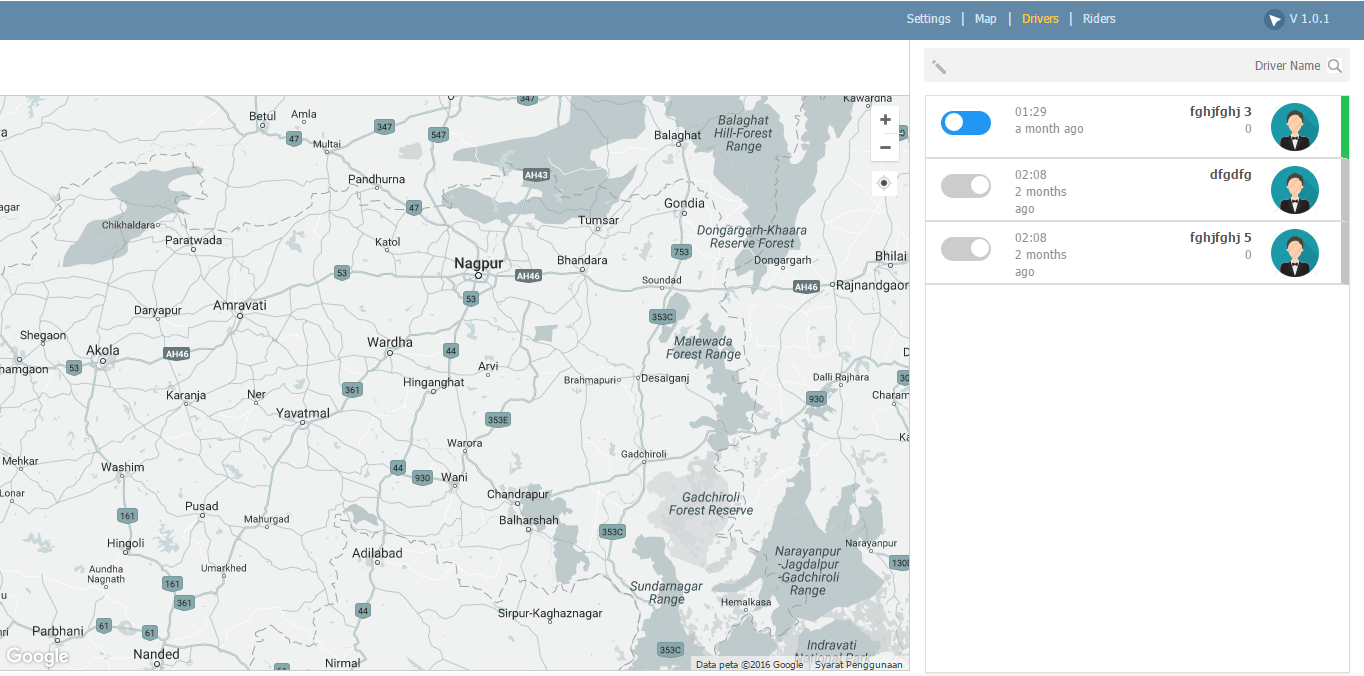Turn off the toggle for fghjfghj 3
The width and height of the screenshot is (1364, 676).
pyautogui.click(x=966, y=122)
